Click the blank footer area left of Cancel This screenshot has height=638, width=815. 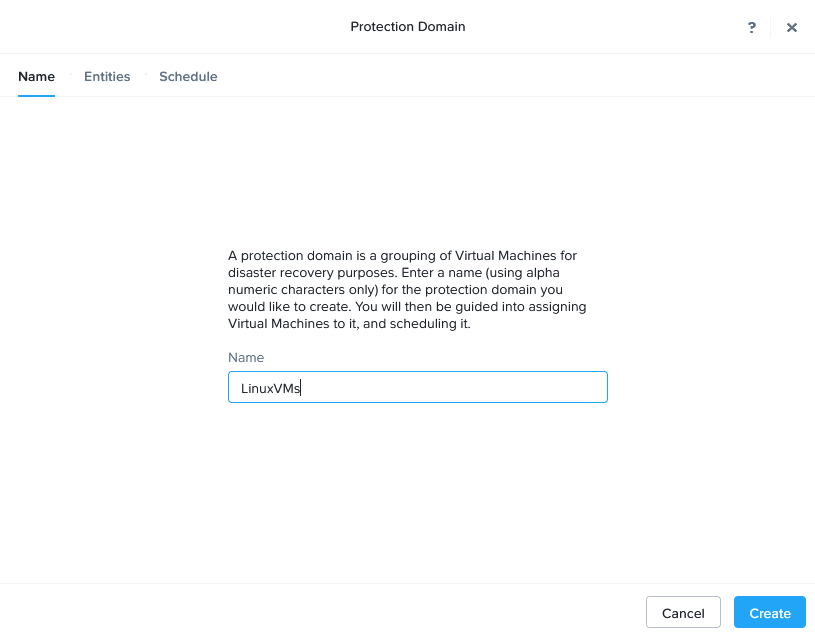[x=320, y=613]
